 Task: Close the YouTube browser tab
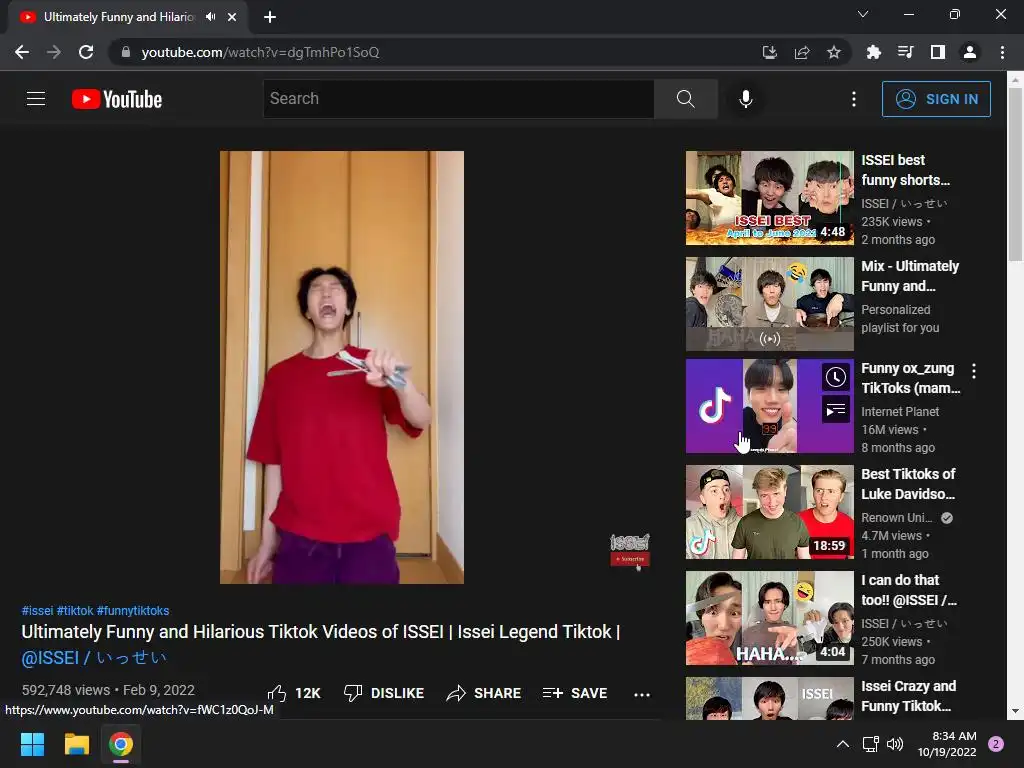pos(232,17)
